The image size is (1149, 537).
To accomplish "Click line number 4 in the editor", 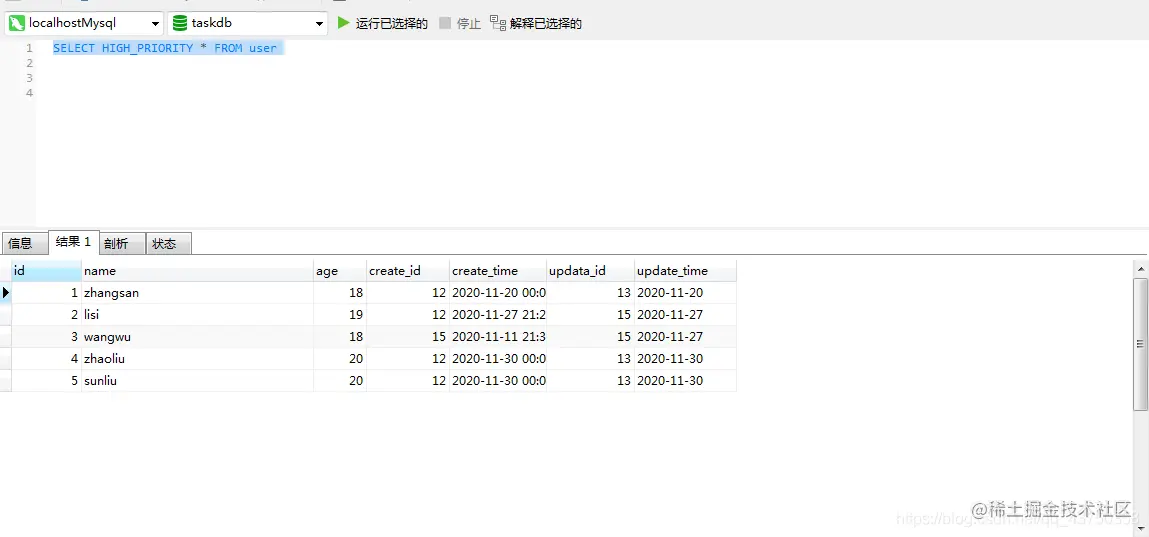I will (29, 93).
